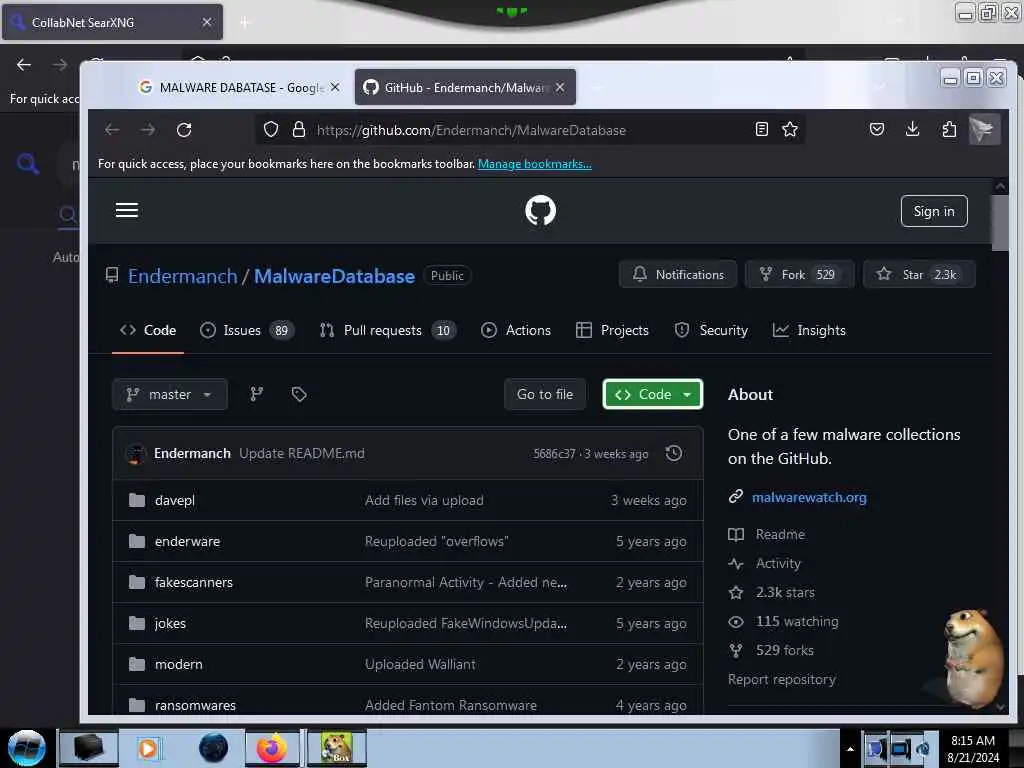This screenshot has height=768, width=1024.
Task: Click the site security padlock icon
Action: (299, 130)
